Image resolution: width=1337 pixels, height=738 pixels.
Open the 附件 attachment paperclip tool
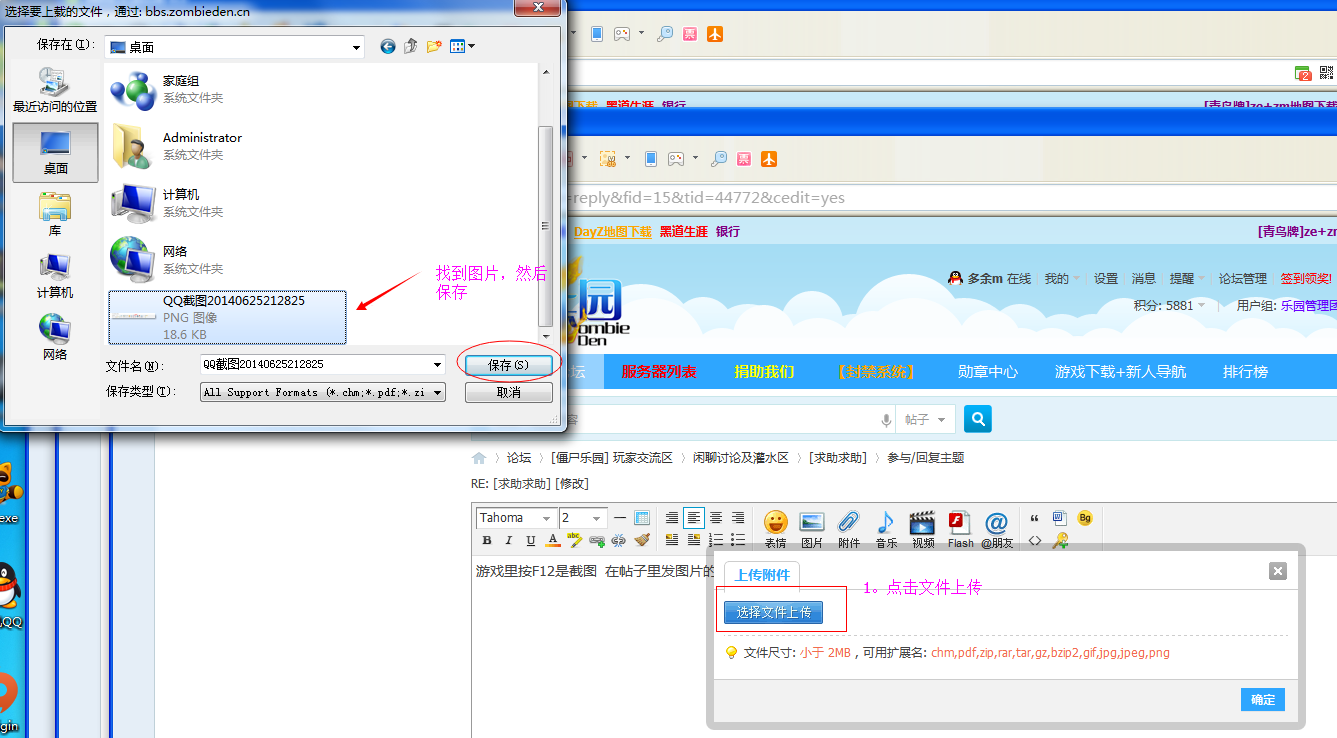849,528
